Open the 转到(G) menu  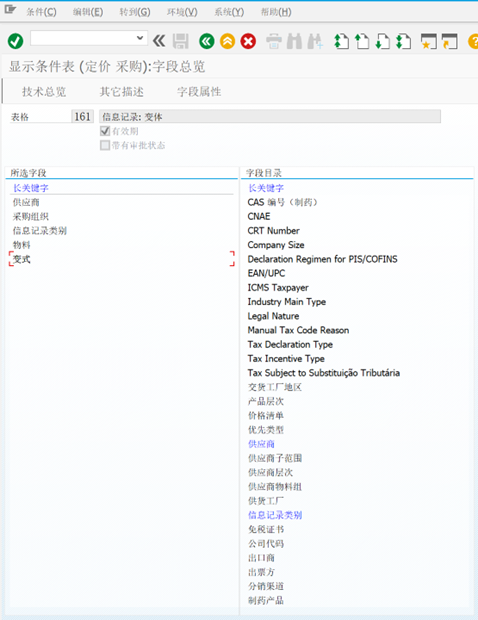click(135, 12)
